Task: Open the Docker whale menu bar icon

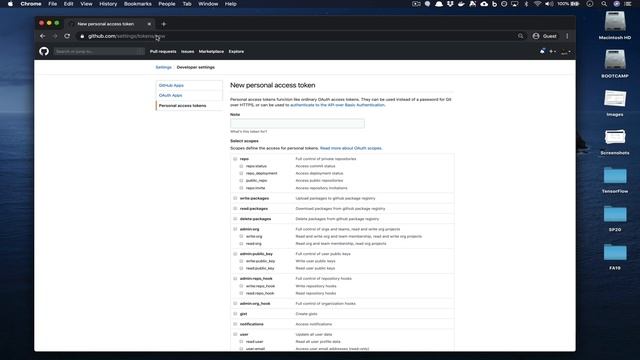Action: 461,4
